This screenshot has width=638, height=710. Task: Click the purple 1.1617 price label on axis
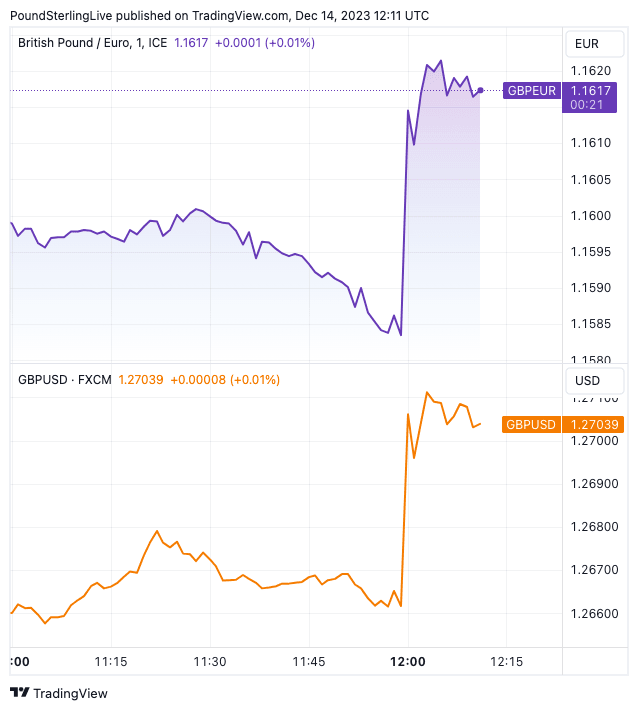590,91
